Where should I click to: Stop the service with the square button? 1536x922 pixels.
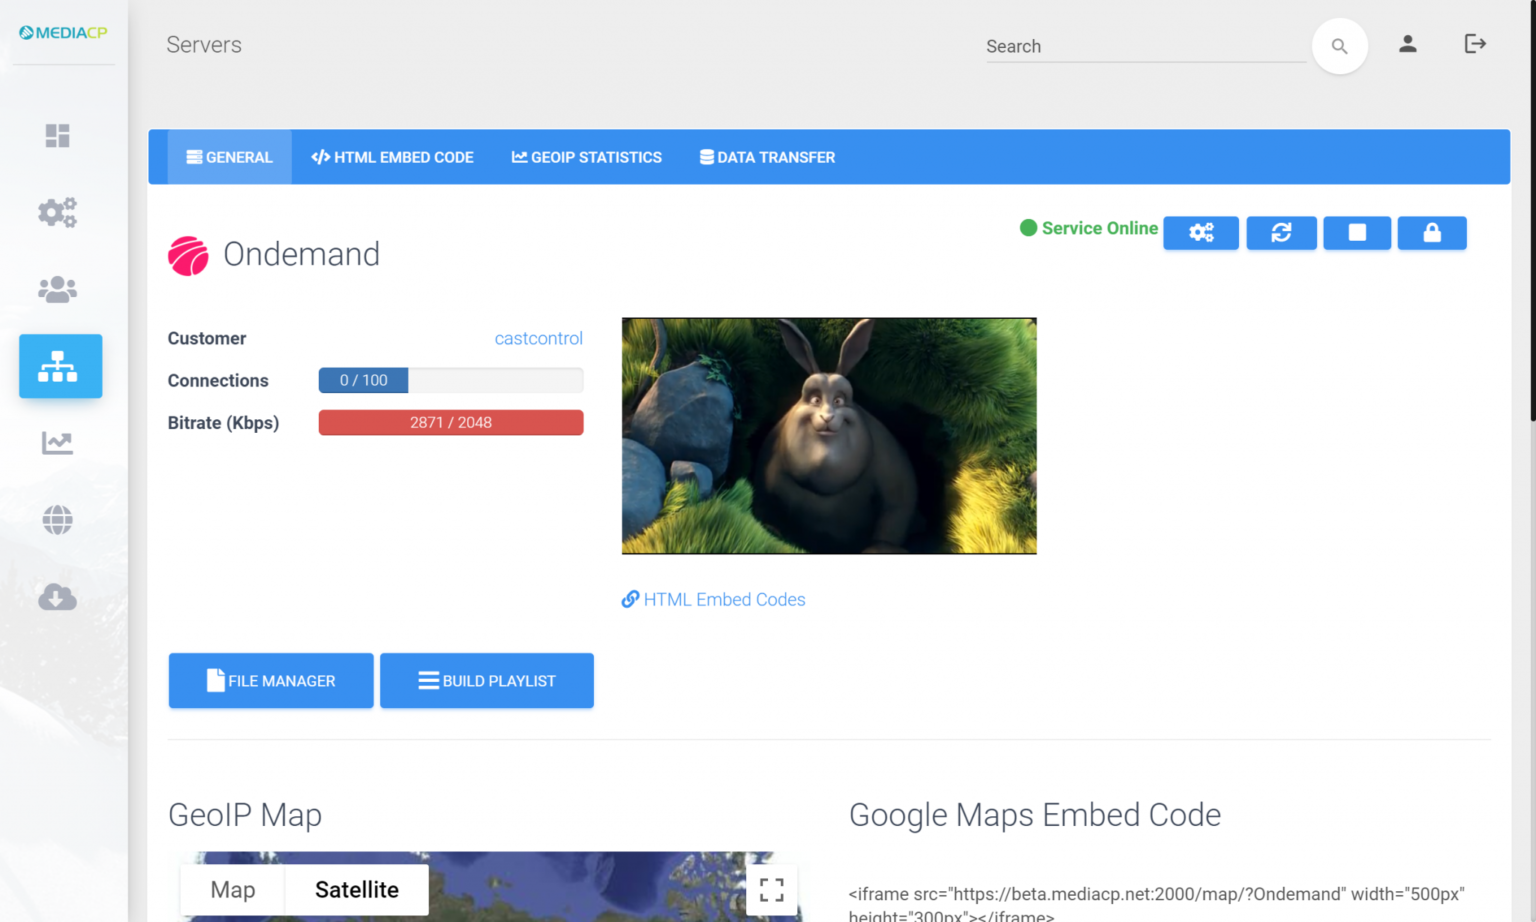pos(1356,233)
